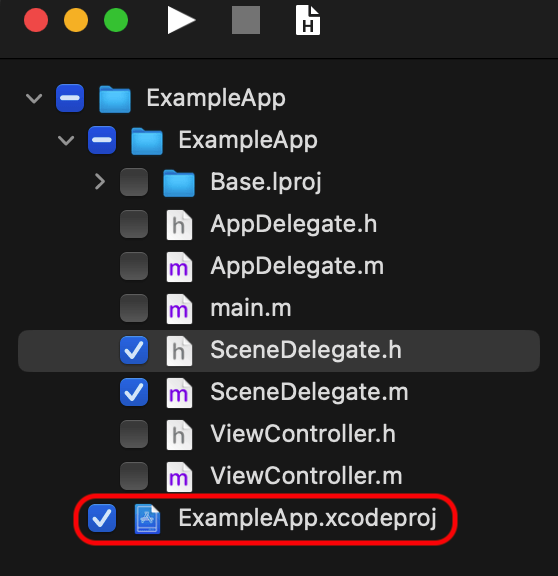Click the AppDelegate.h header file icon

click(179, 225)
